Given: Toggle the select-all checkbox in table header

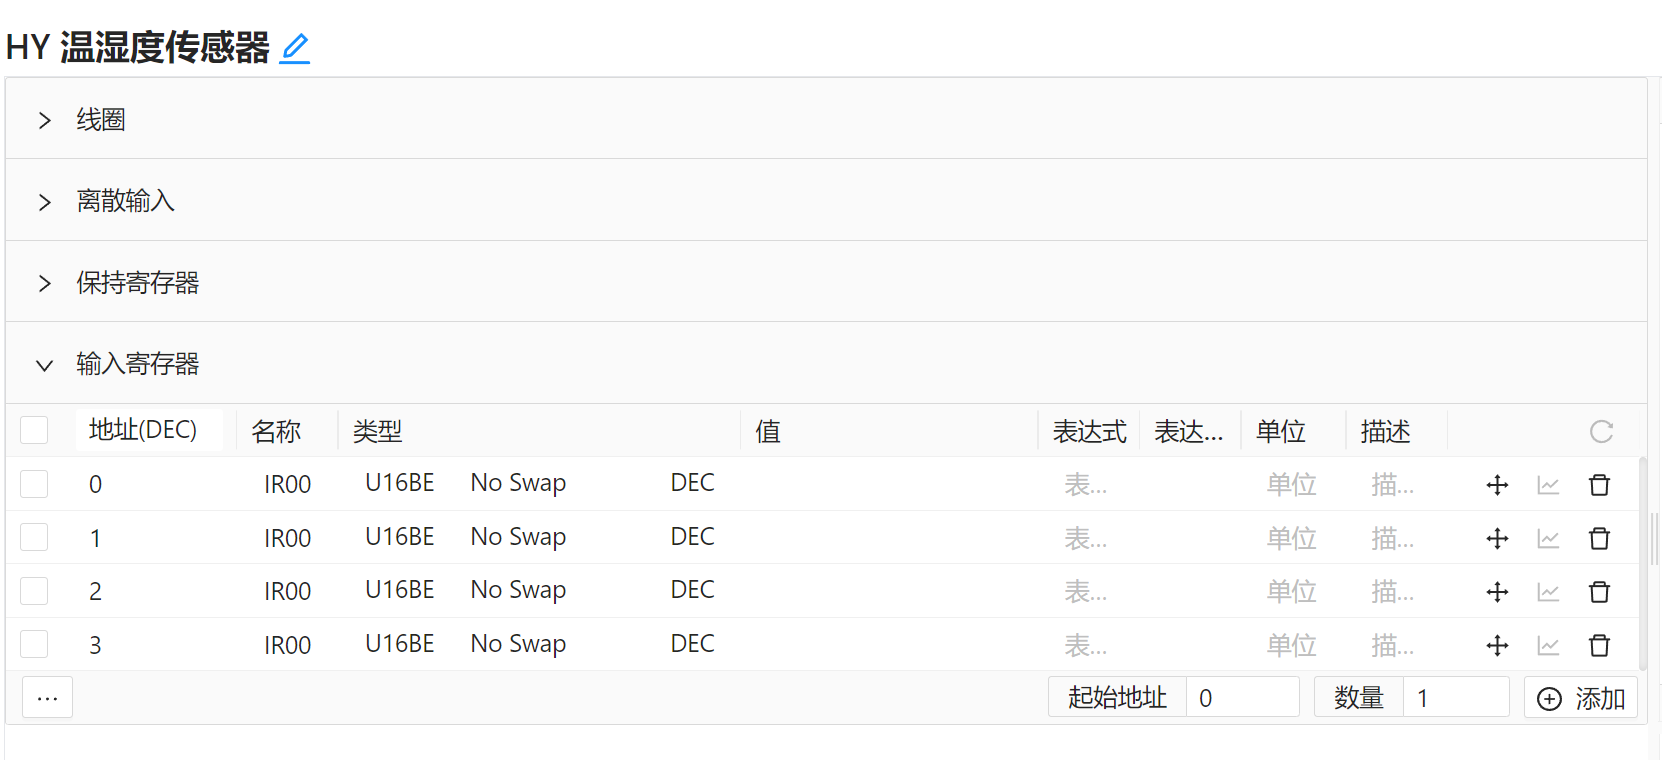Looking at the screenshot, I should (34, 430).
